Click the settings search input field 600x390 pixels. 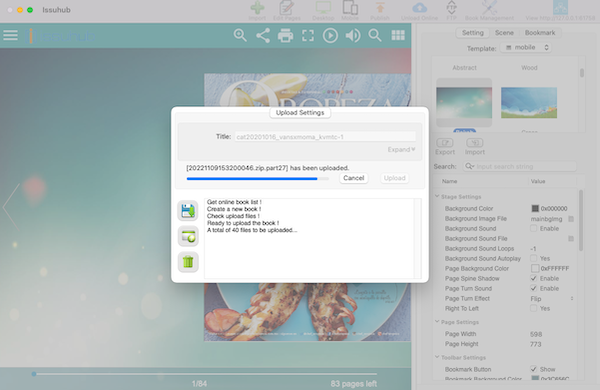click(x=520, y=166)
